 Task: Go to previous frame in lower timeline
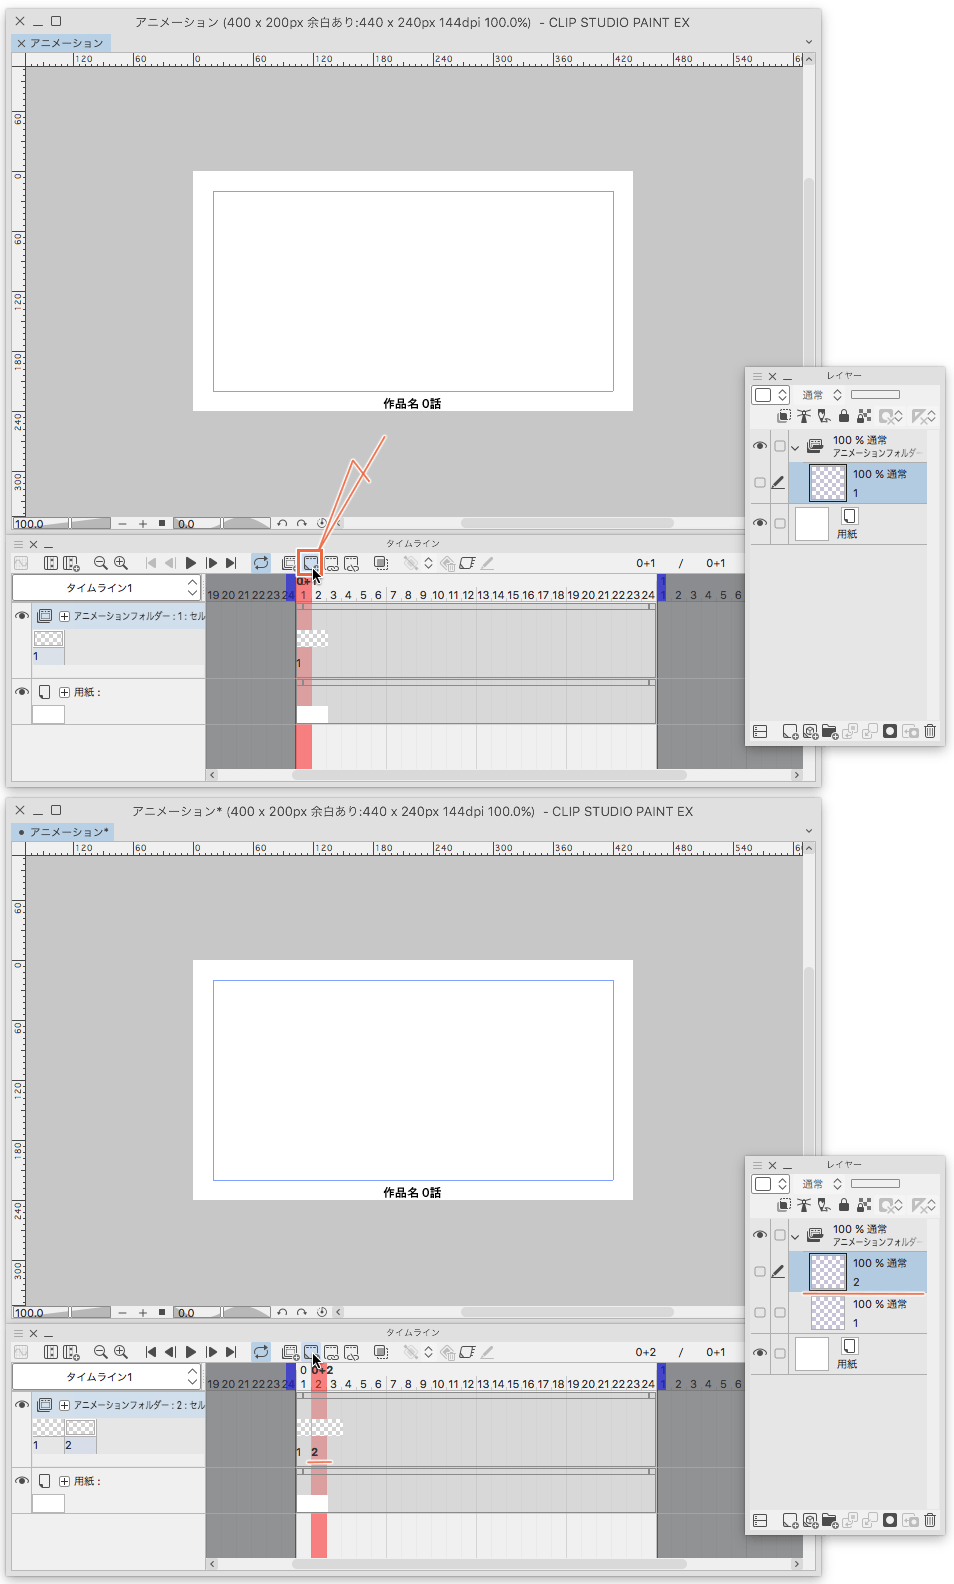(170, 1352)
